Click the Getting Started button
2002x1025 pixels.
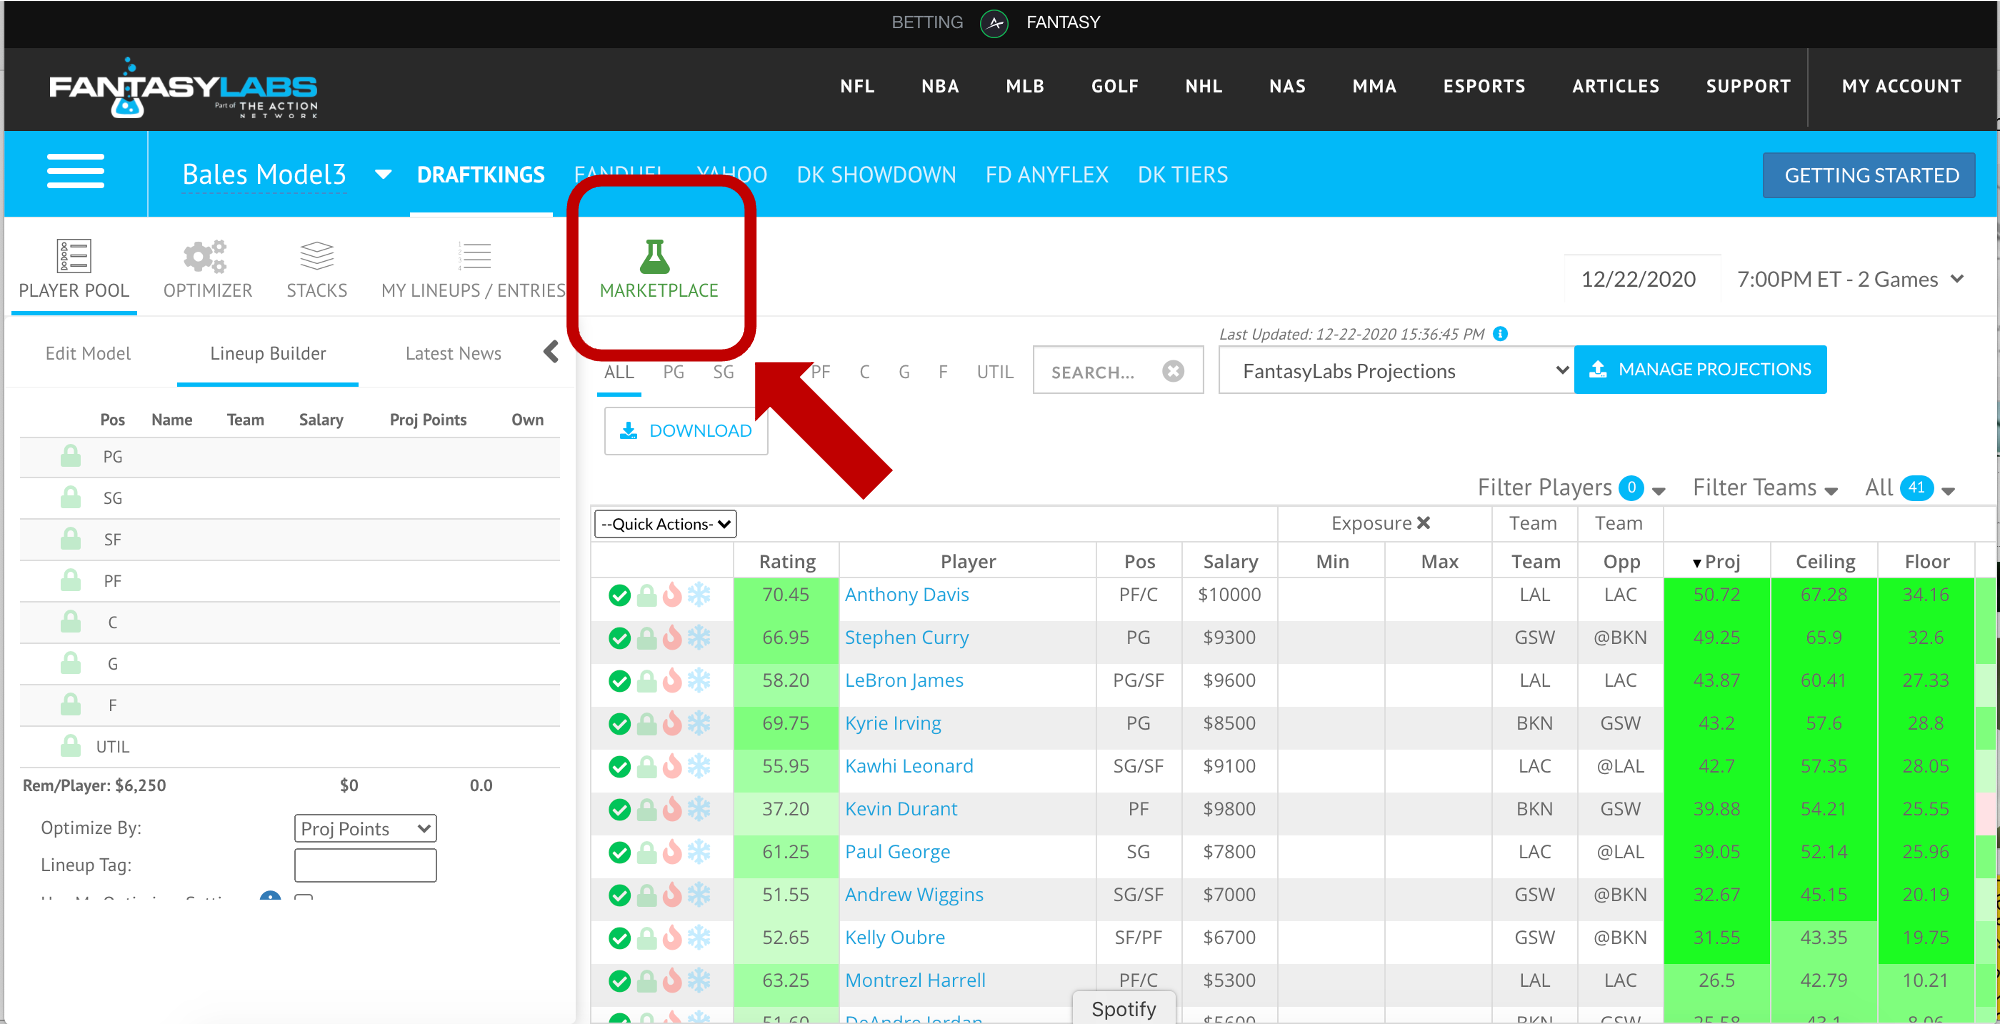1871,175
